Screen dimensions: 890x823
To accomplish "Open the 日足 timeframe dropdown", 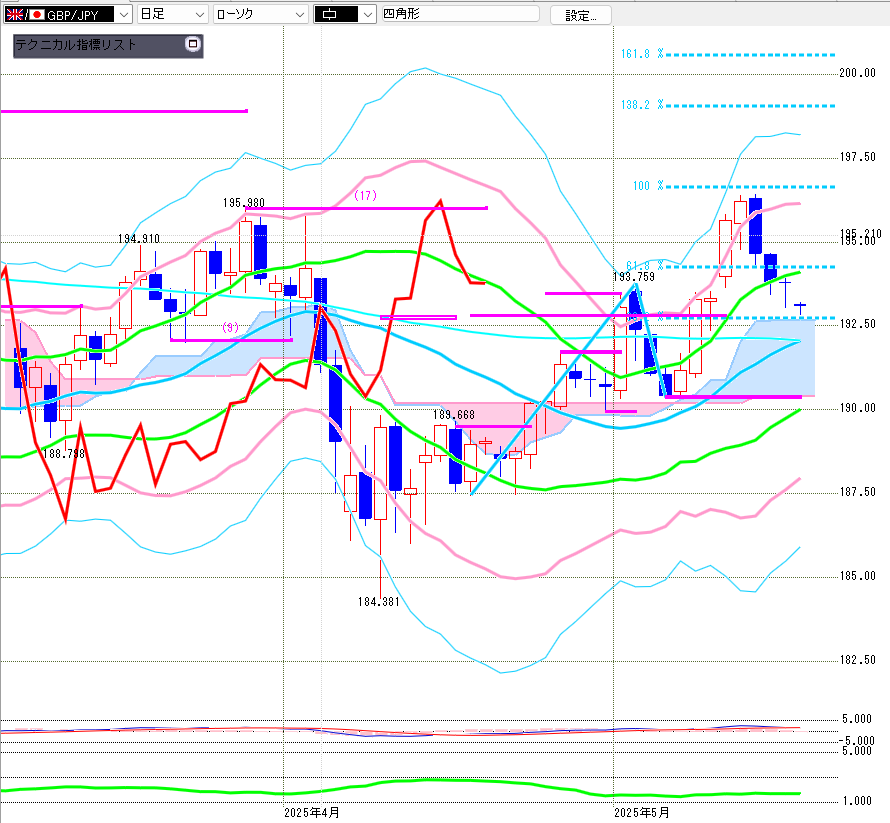I will [173, 14].
